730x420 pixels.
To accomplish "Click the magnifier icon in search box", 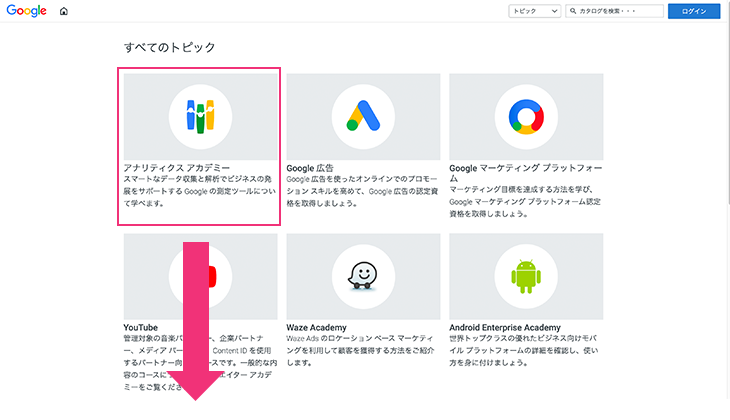I will click(573, 11).
